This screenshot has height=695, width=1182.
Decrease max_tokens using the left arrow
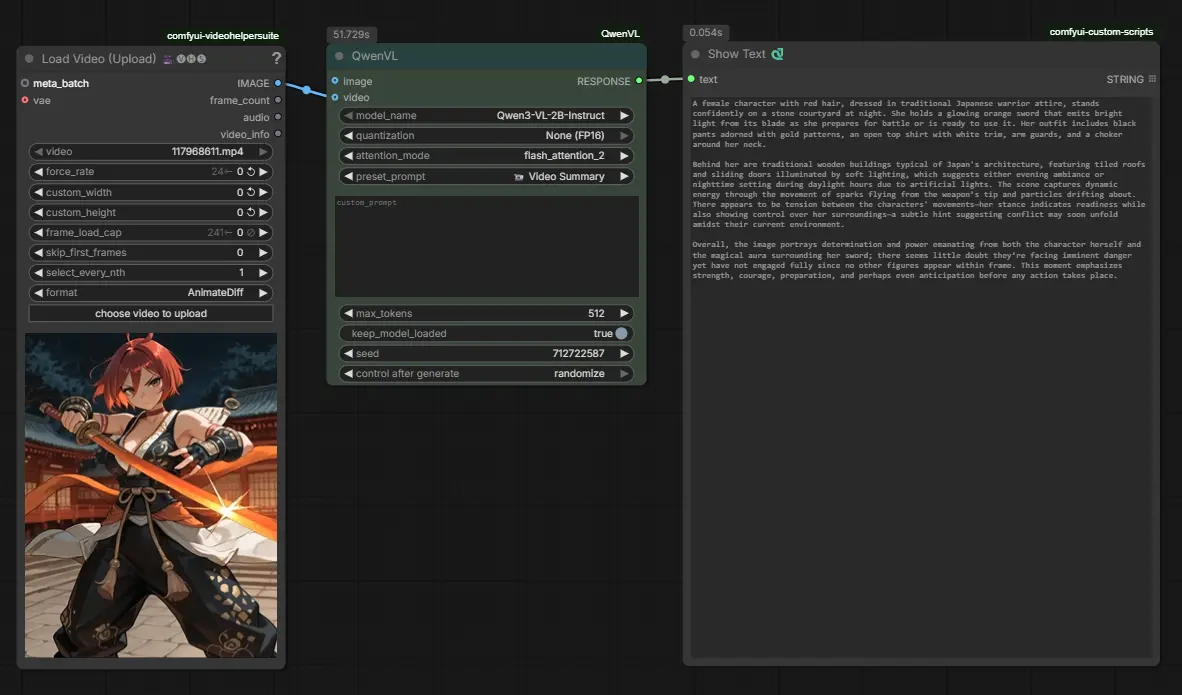coord(347,314)
